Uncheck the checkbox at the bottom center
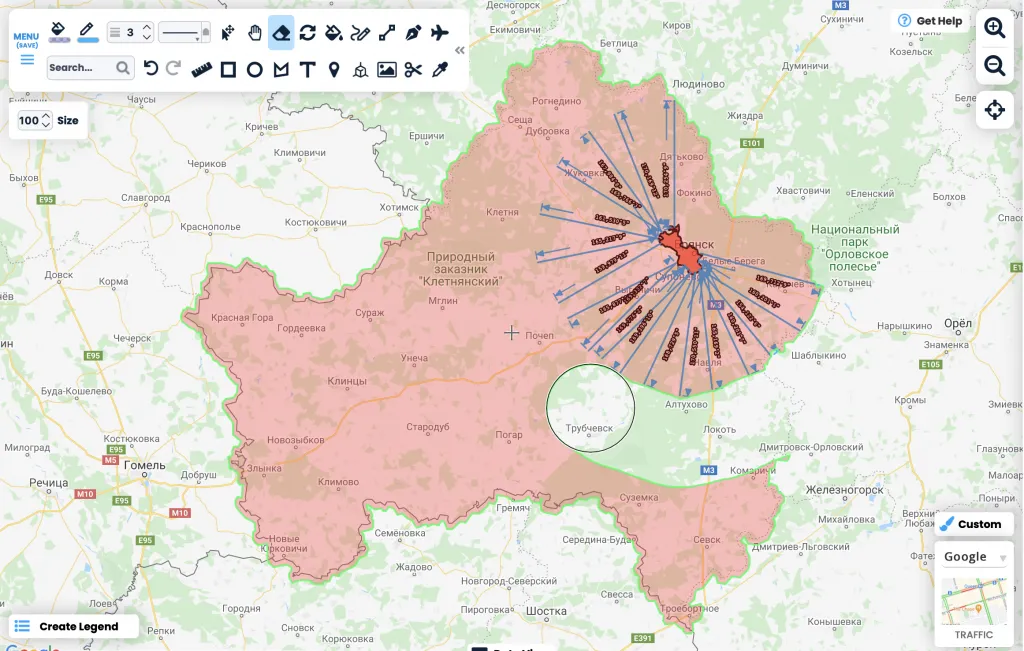The height and width of the screenshot is (651, 1024). [479, 648]
